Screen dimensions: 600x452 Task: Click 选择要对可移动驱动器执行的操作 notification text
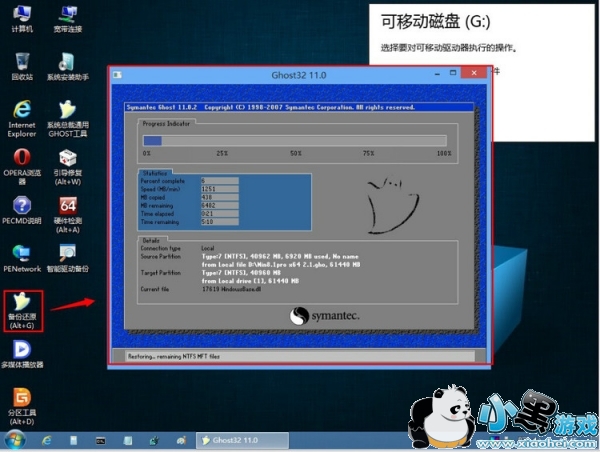[x=448, y=48]
